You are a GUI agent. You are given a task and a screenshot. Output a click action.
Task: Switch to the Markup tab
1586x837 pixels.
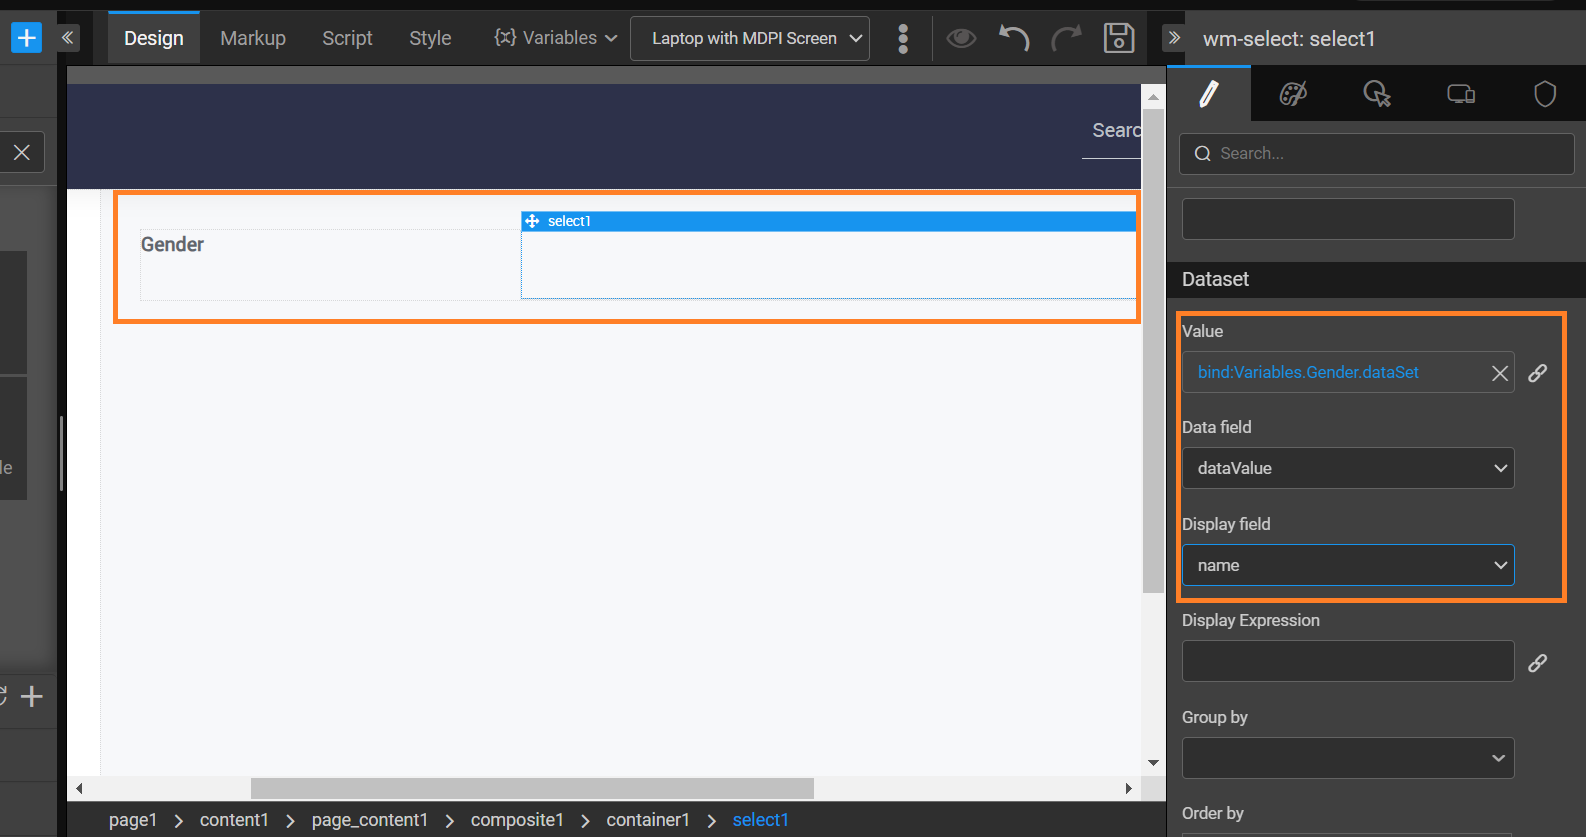253,38
